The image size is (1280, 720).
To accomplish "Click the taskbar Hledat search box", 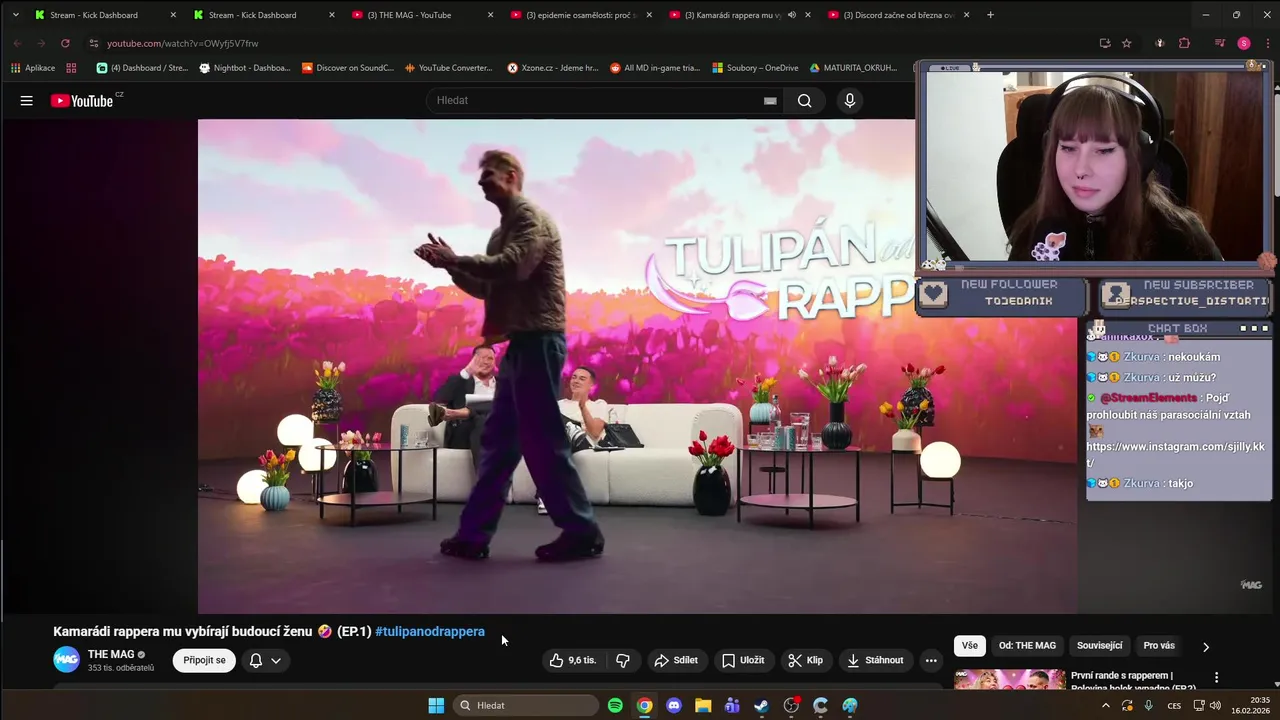I will click(524, 705).
